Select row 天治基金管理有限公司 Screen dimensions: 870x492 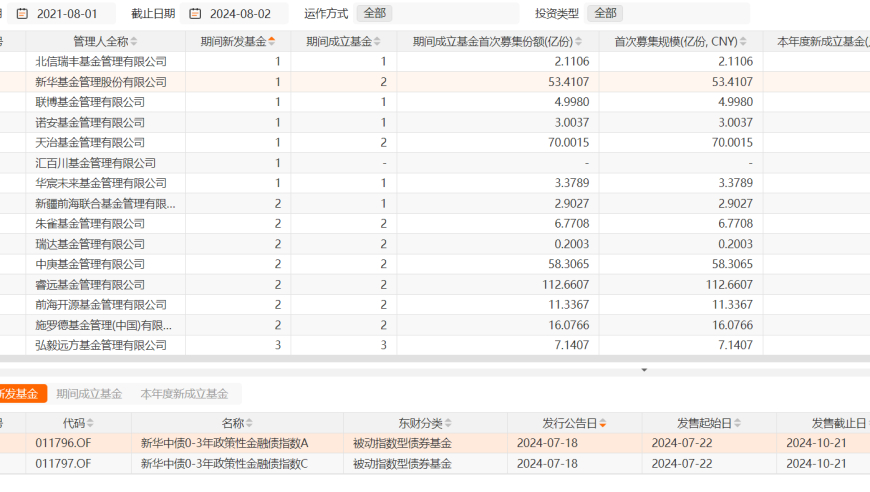click(435, 143)
